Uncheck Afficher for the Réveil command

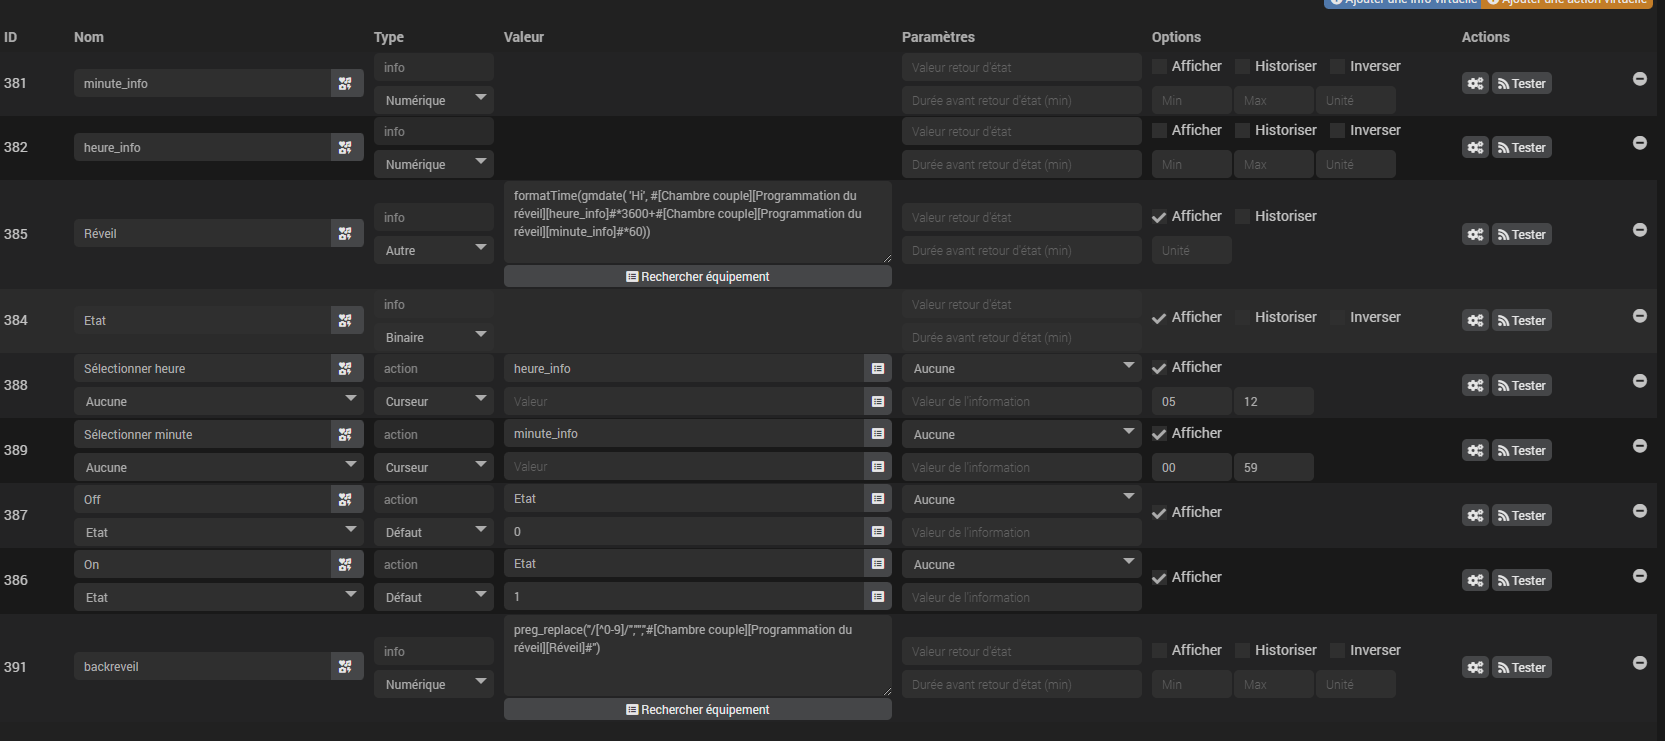click(x=1159, y=217)
